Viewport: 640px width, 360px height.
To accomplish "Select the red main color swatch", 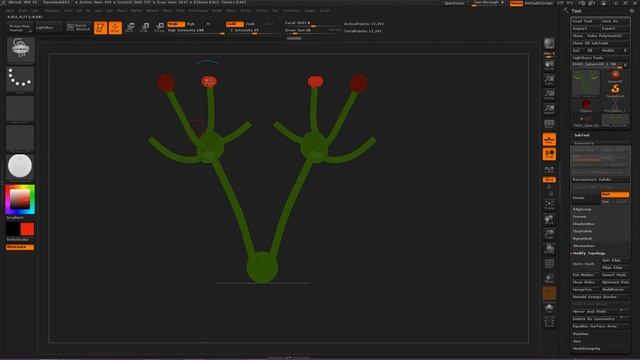I will tap(27, 229).
